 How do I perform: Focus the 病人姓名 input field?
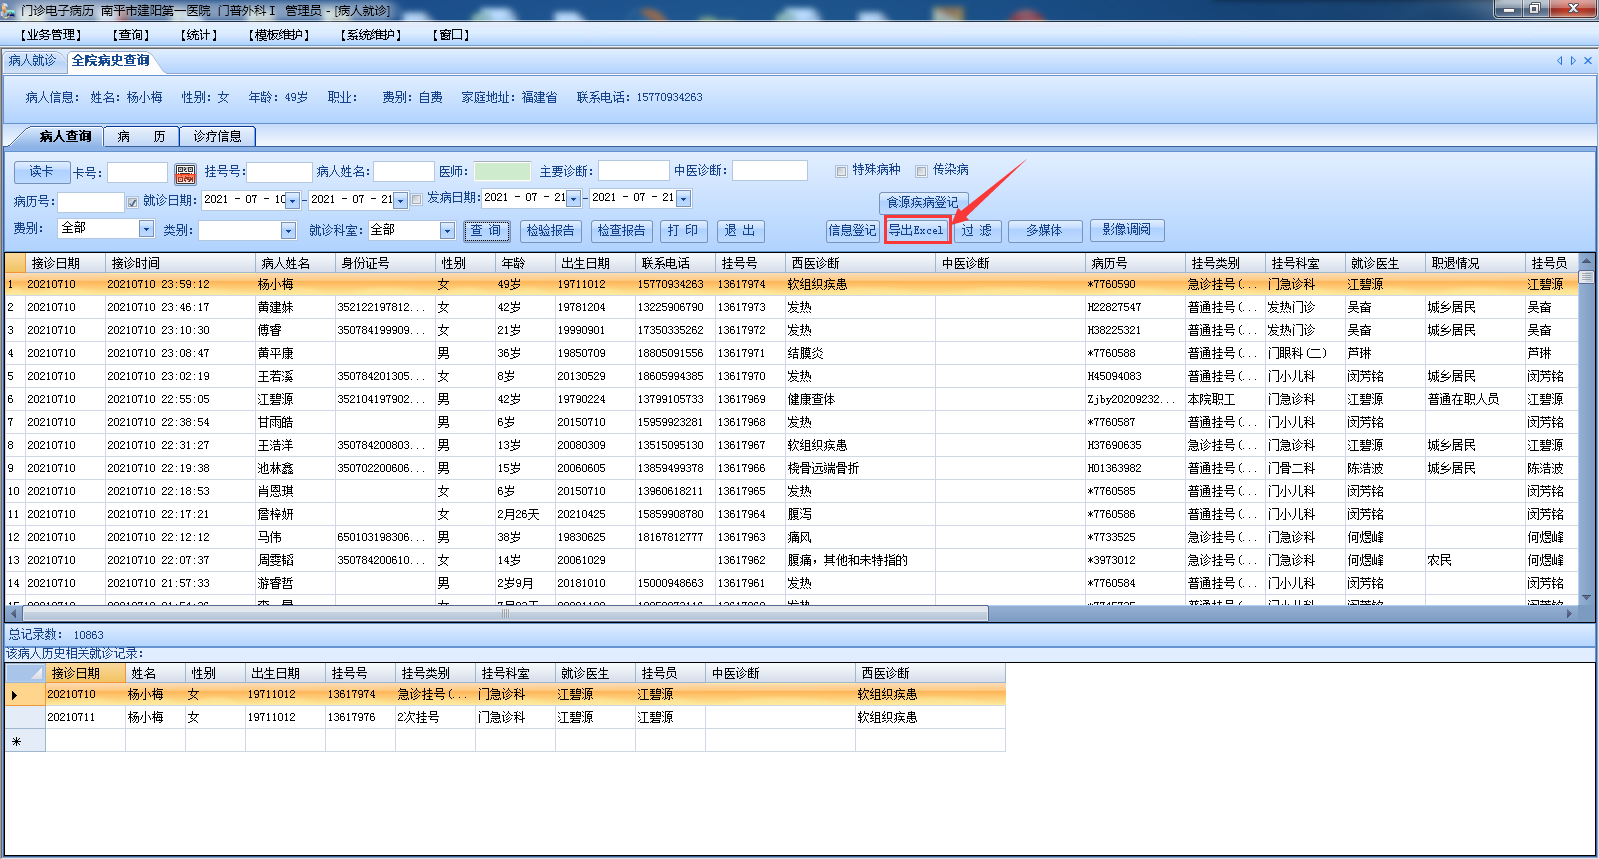click(404, 172)
